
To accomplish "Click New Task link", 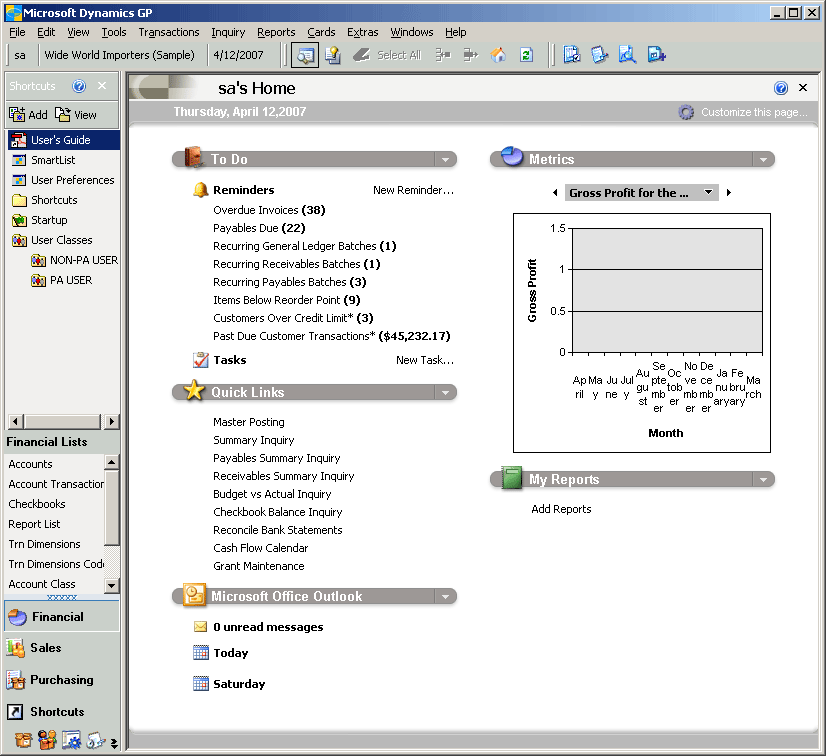I will (425, 360).
